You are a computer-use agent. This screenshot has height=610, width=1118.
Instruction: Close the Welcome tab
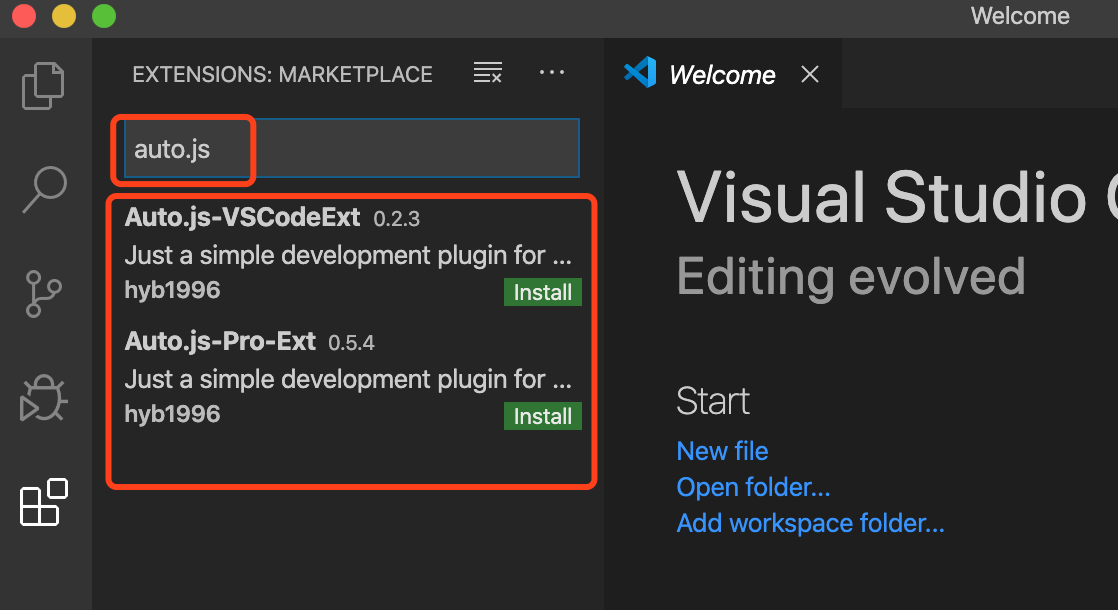tap(810, 74)
